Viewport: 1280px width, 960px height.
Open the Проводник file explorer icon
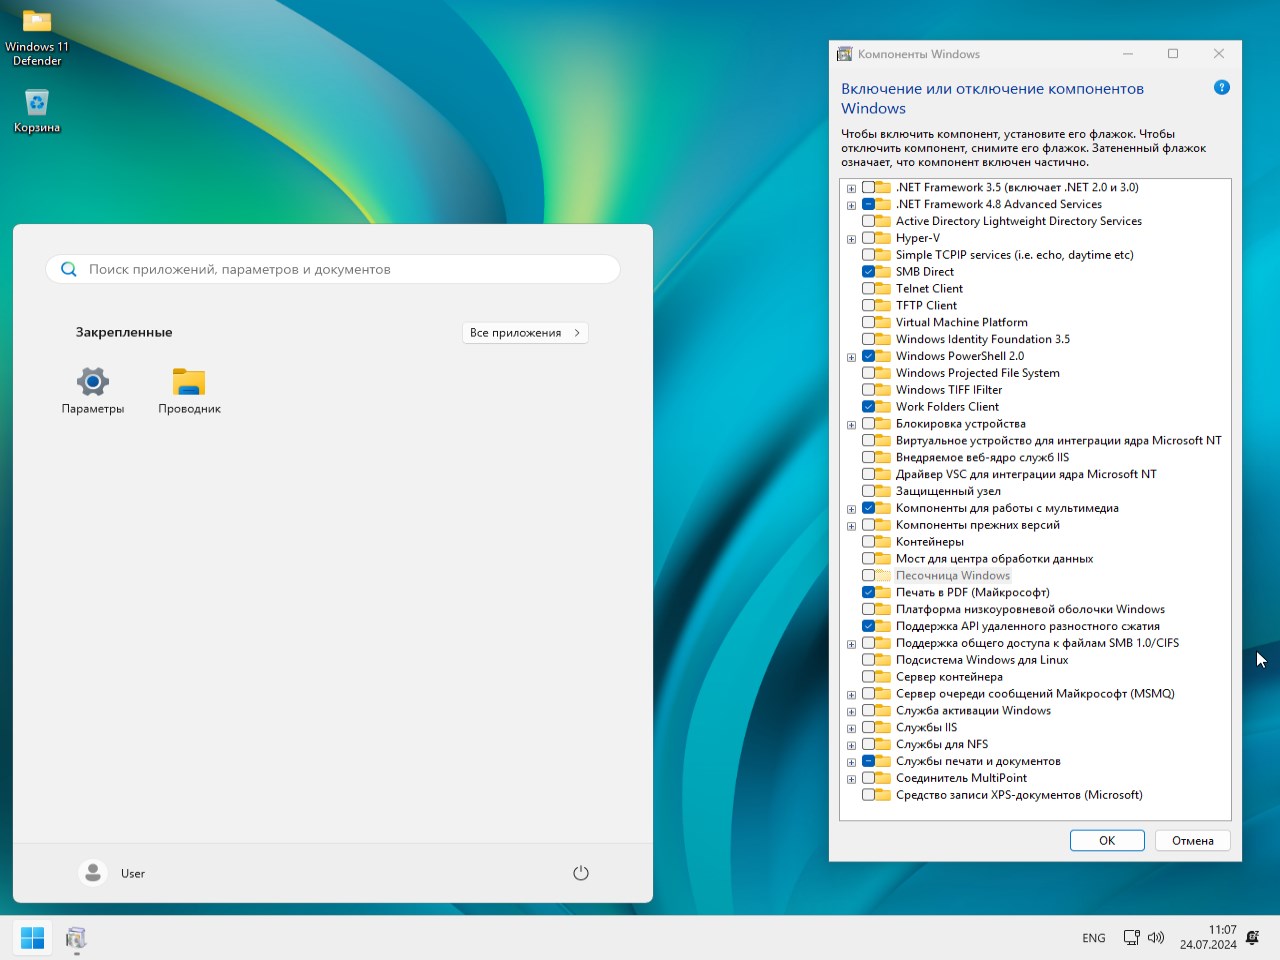[189, 382]
